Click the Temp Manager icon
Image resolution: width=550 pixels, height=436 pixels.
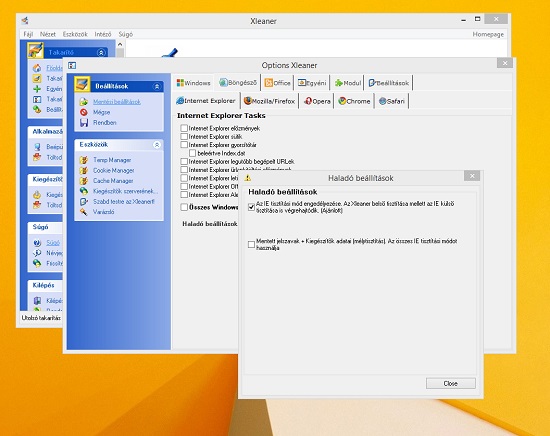[x=83, y=160]
